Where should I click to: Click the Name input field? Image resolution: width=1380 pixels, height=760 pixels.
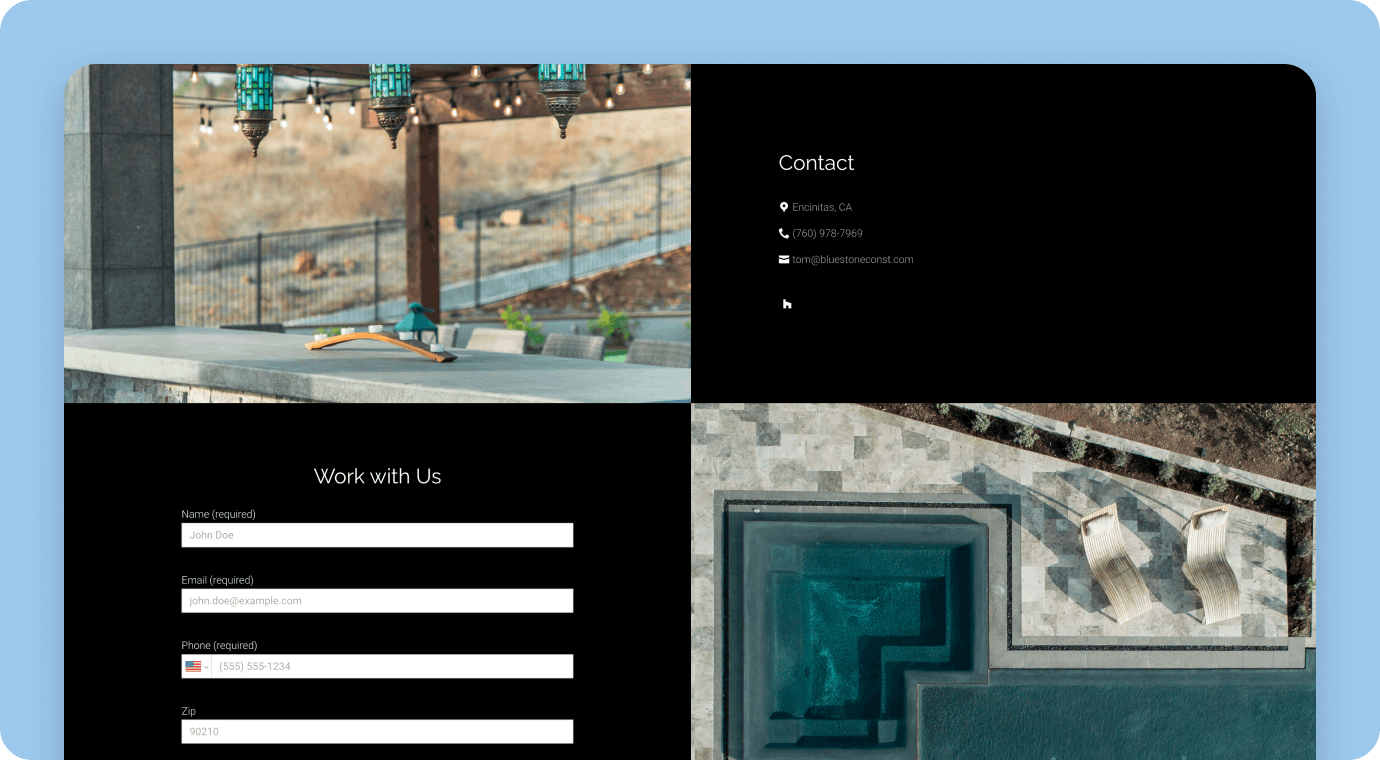pyautogui.click(x=377, y=535)
